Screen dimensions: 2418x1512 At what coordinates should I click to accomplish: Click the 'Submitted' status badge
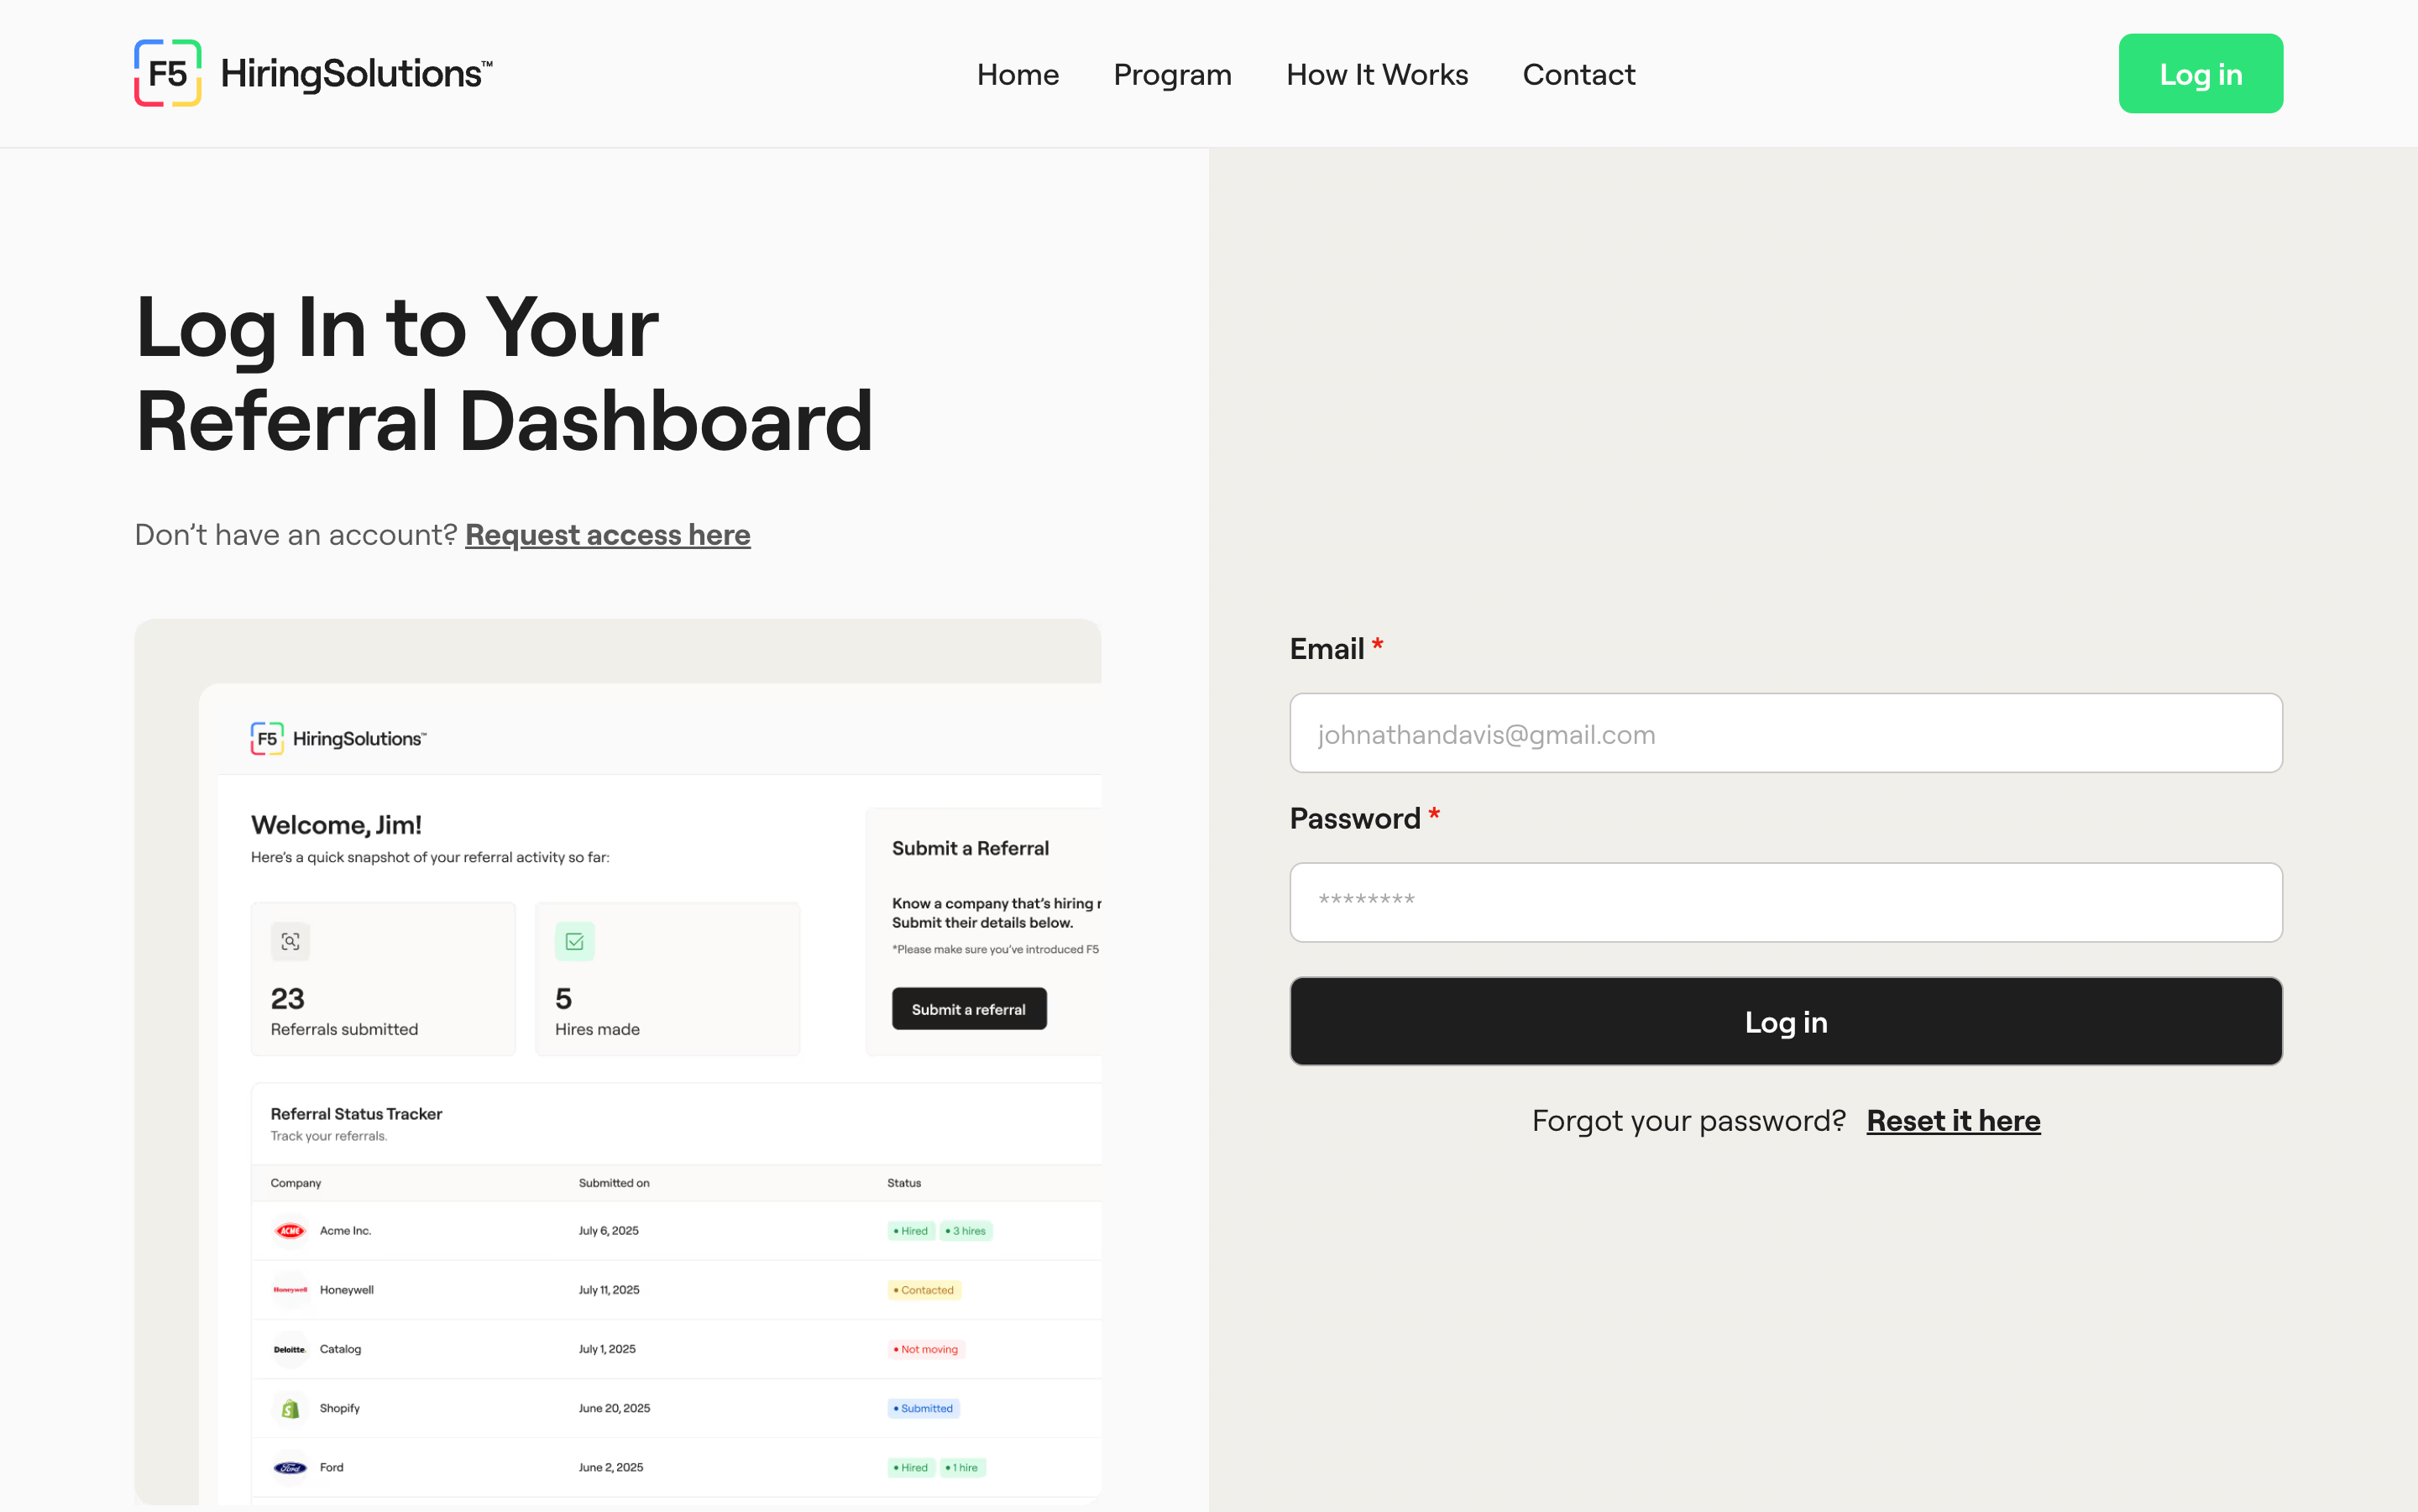[x=923, y=1408]
